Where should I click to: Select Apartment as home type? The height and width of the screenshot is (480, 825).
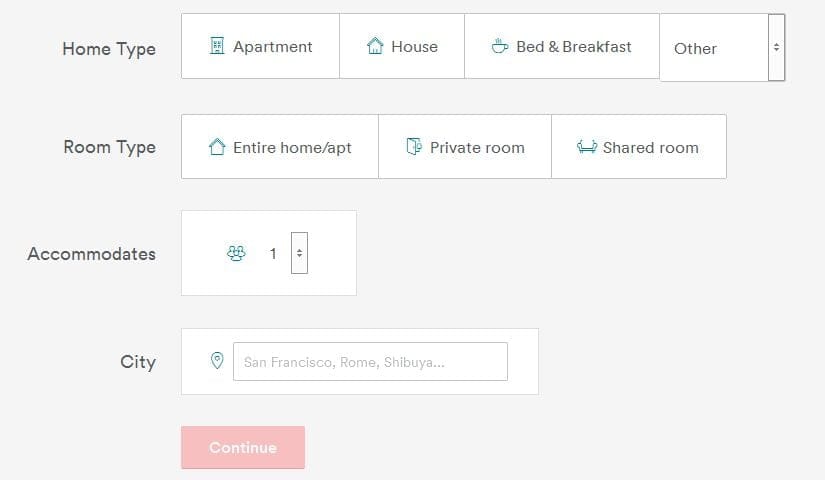[260, 46]
